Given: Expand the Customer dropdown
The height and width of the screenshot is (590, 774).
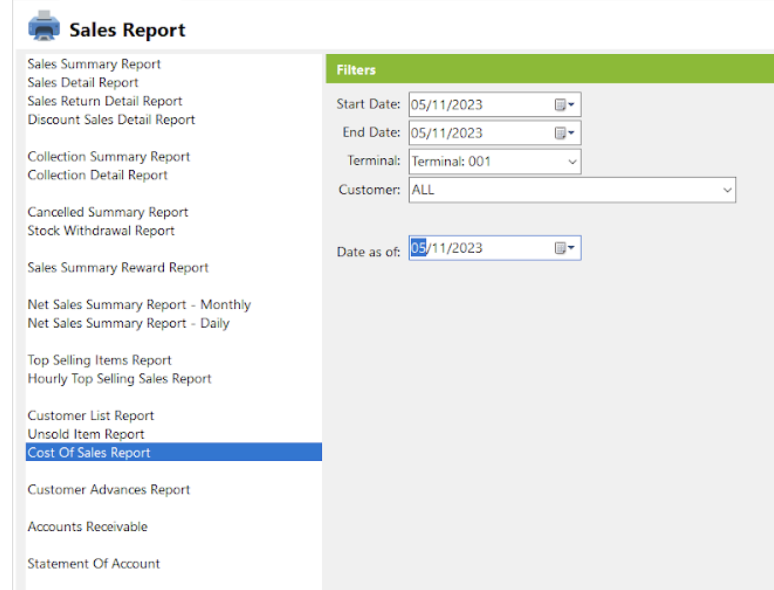Looking at the screenshot, I should coord(727,190).
